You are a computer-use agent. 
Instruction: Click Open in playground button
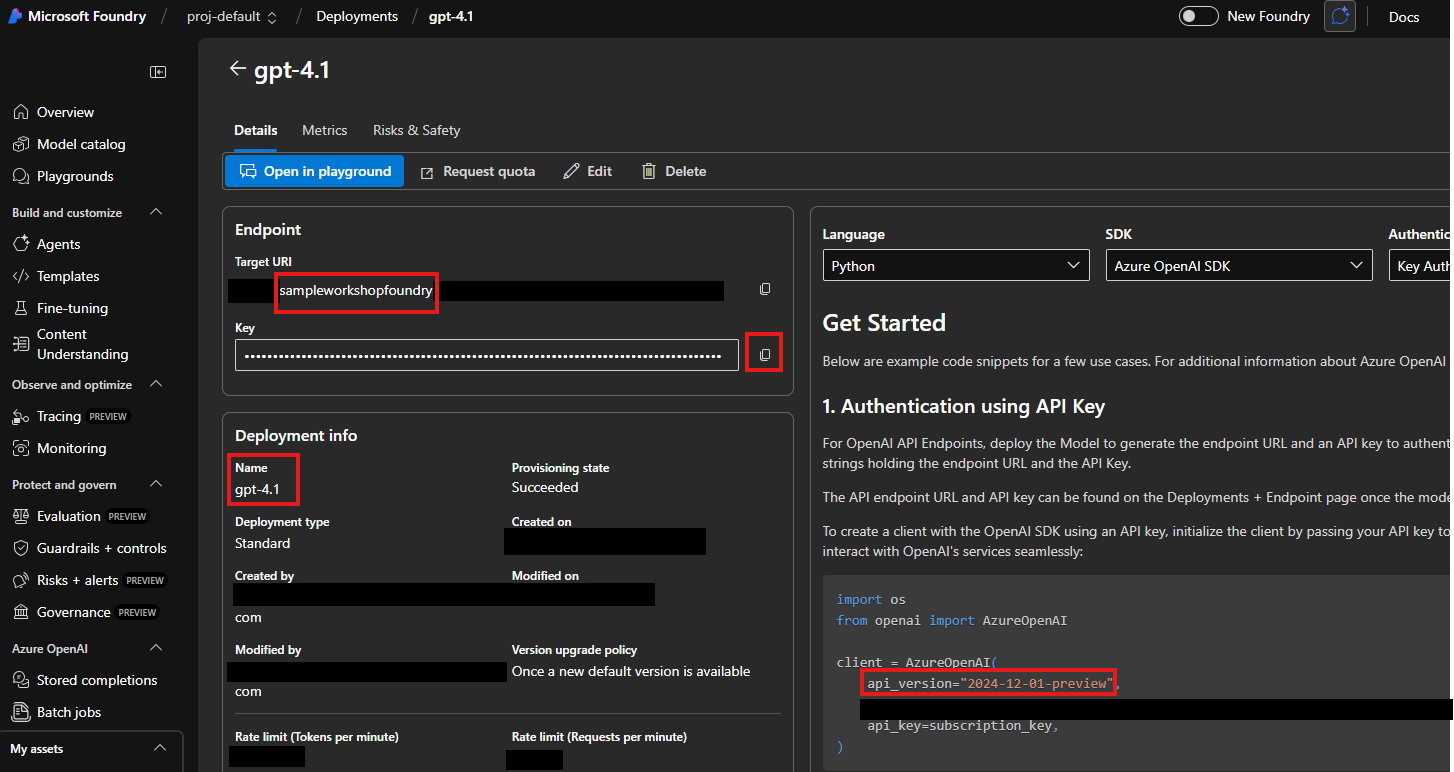point(314,171)
